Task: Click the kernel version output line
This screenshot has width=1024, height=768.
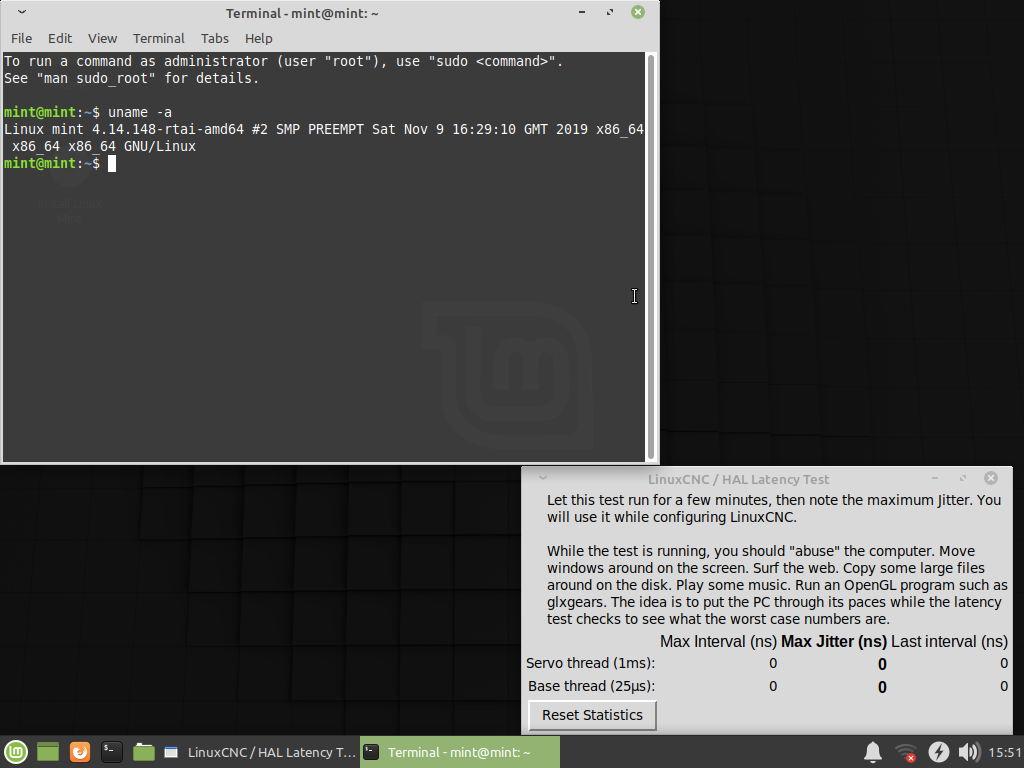Action: coord(324,138)
